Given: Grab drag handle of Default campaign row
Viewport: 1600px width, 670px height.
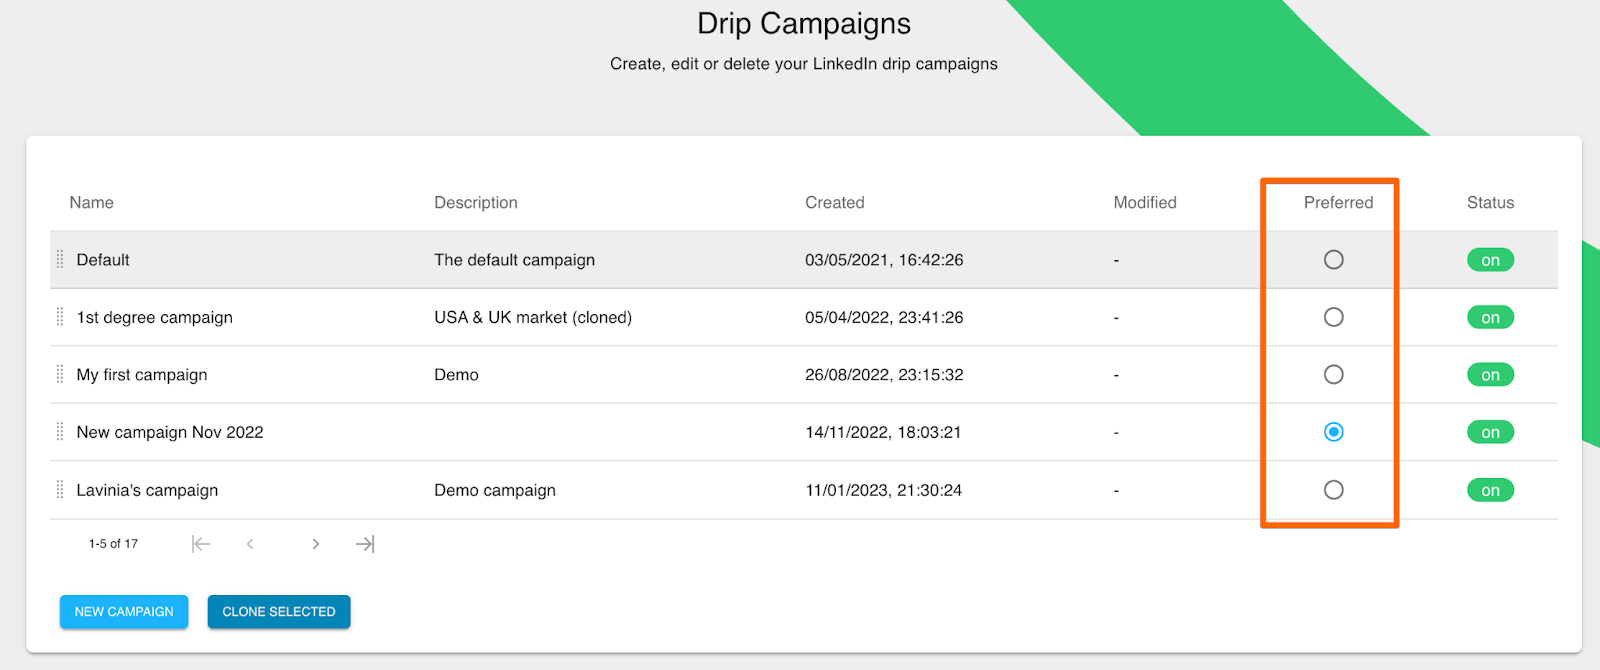Looking at the screenshot, I should 60,260.
